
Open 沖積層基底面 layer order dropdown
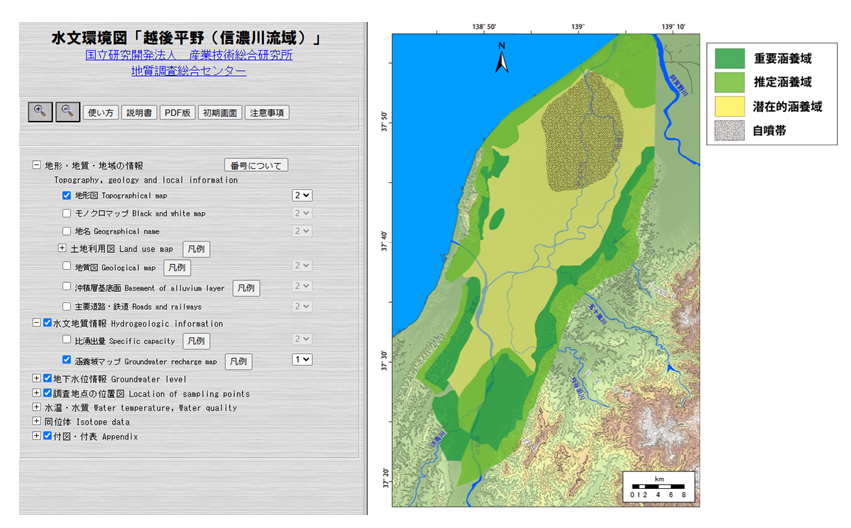tap(302, 286)
